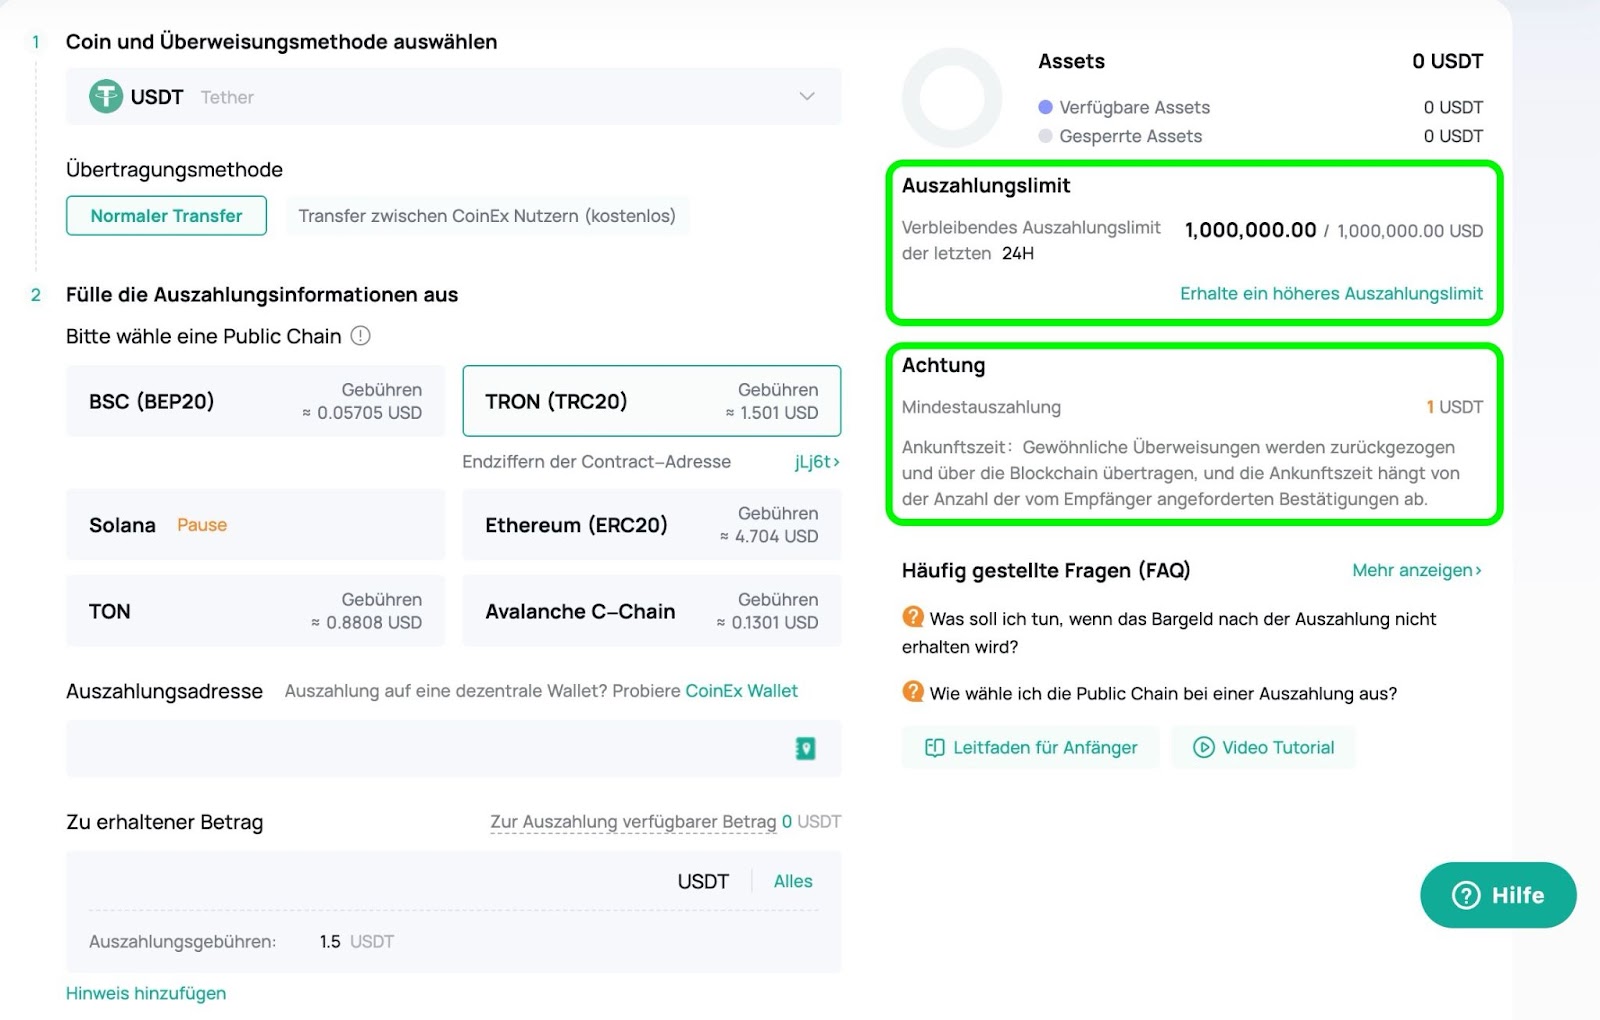Select Avalanche C-Chain network
The image size is (1600, 1020).
[651, 611]
